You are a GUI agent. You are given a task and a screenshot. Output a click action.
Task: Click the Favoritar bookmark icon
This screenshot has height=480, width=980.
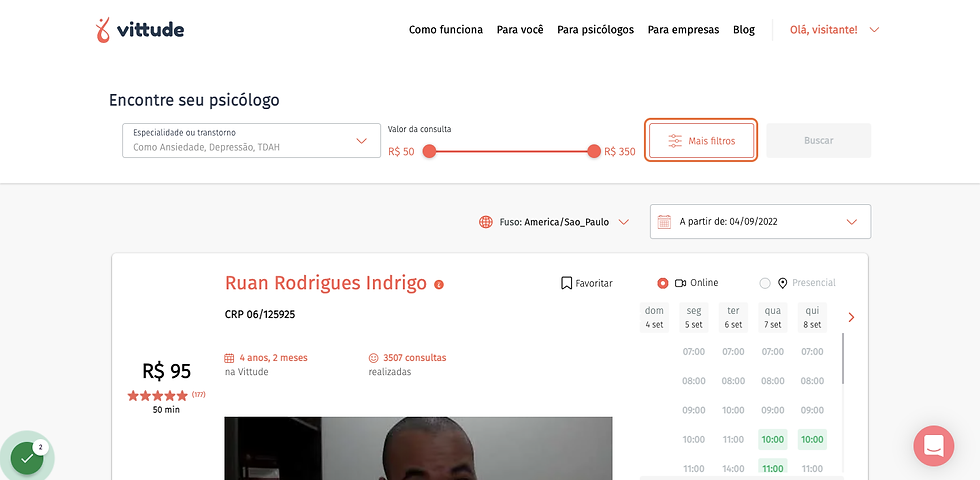click(566, 283)
